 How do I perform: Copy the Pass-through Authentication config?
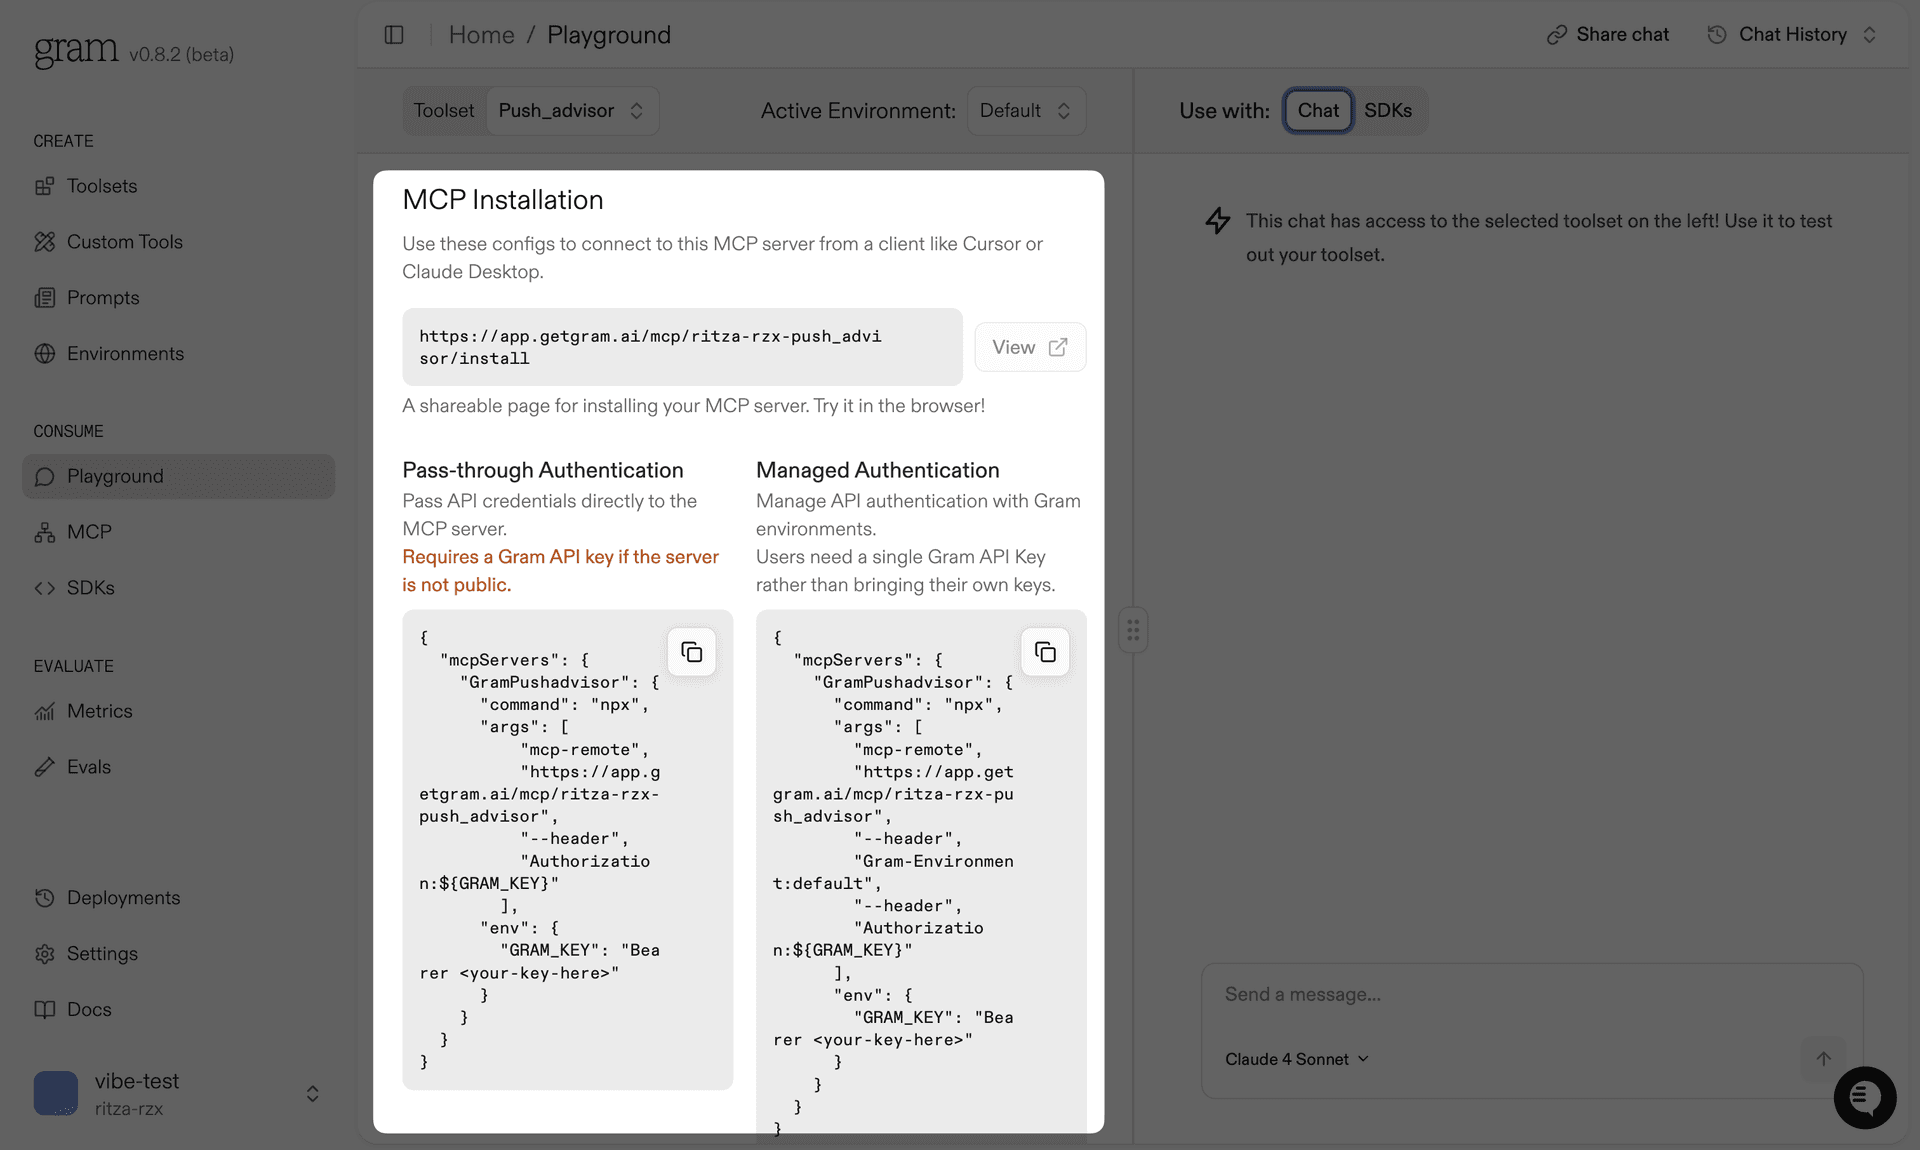click(691, 652)
